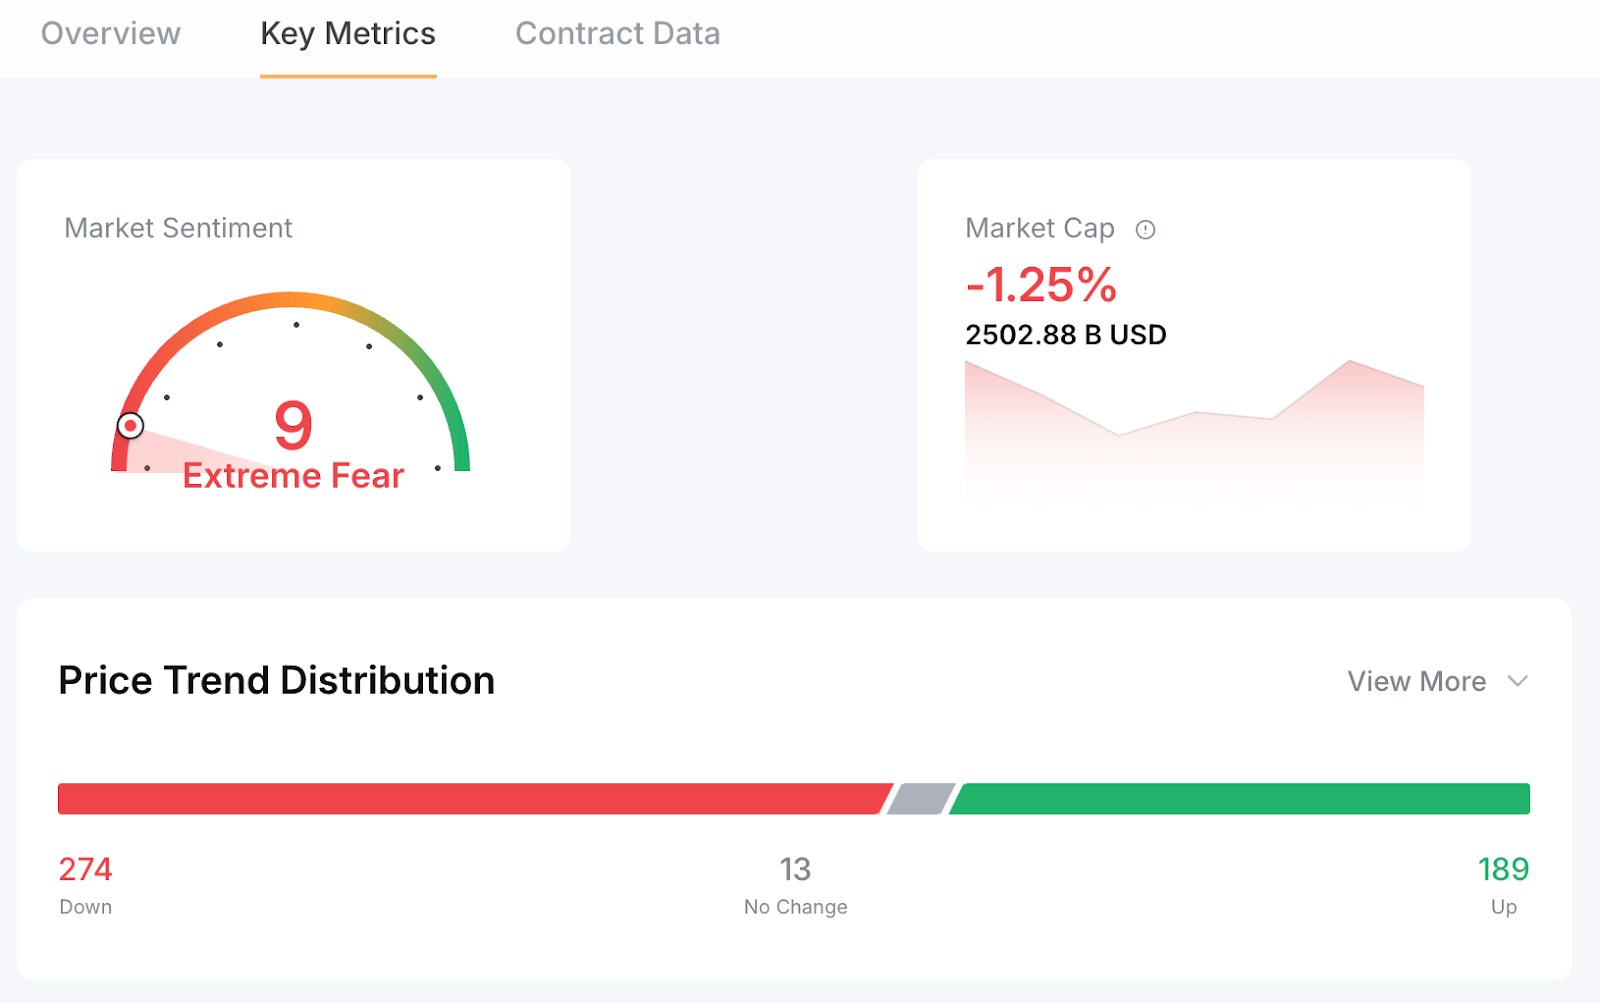The image size is (1600, 1003).
Task: Click the red Down segment of the bar
Action: (470, 799)
